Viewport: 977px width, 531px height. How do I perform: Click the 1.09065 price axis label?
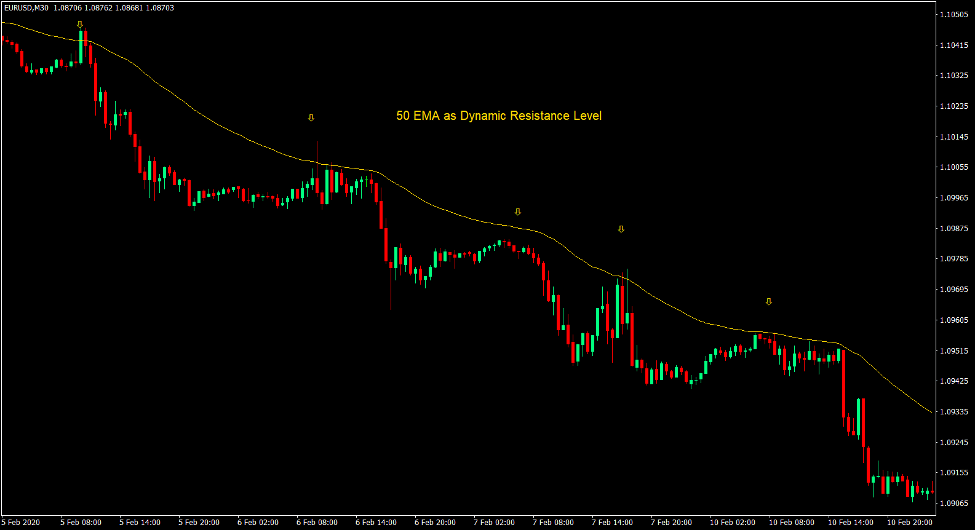[x=955, y=503]
